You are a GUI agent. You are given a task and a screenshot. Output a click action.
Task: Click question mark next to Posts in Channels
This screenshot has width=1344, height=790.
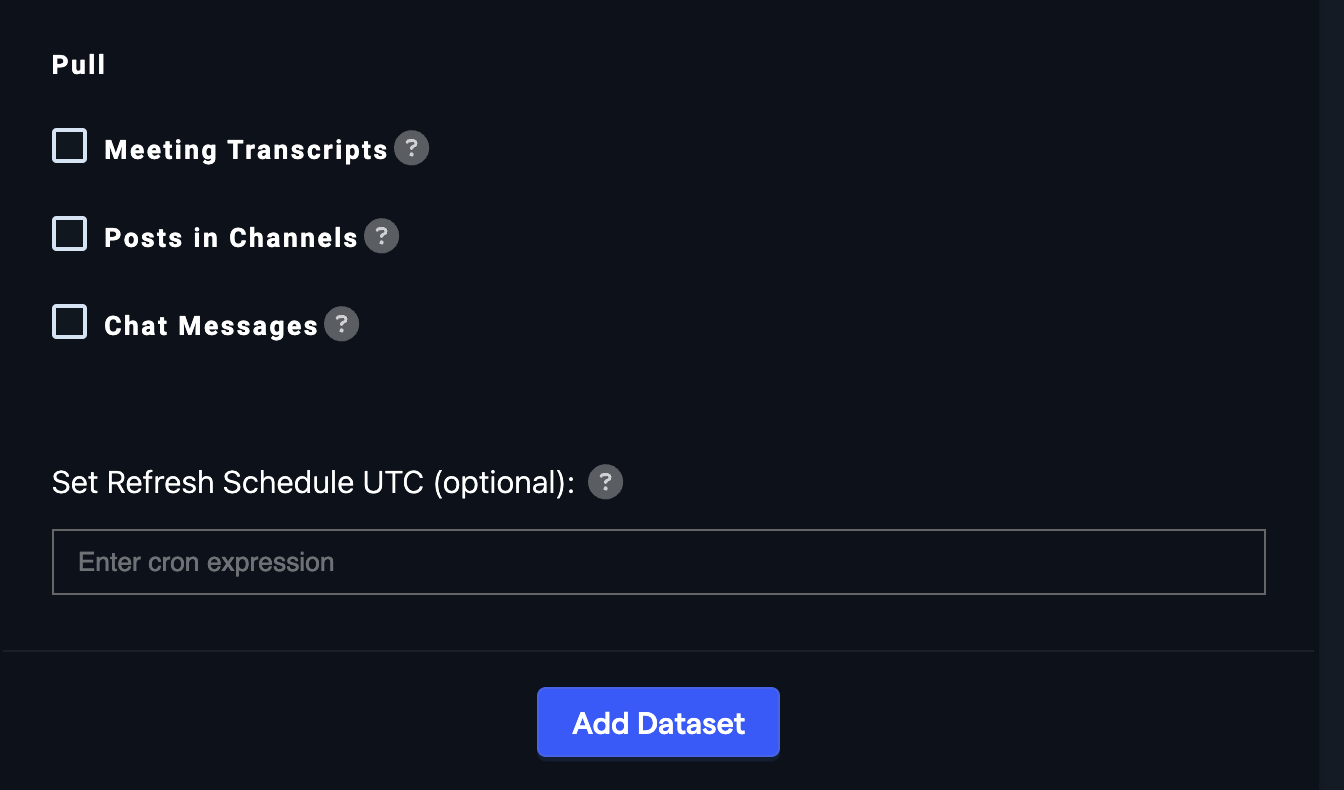pyautogui.click(x=381, y=237)
